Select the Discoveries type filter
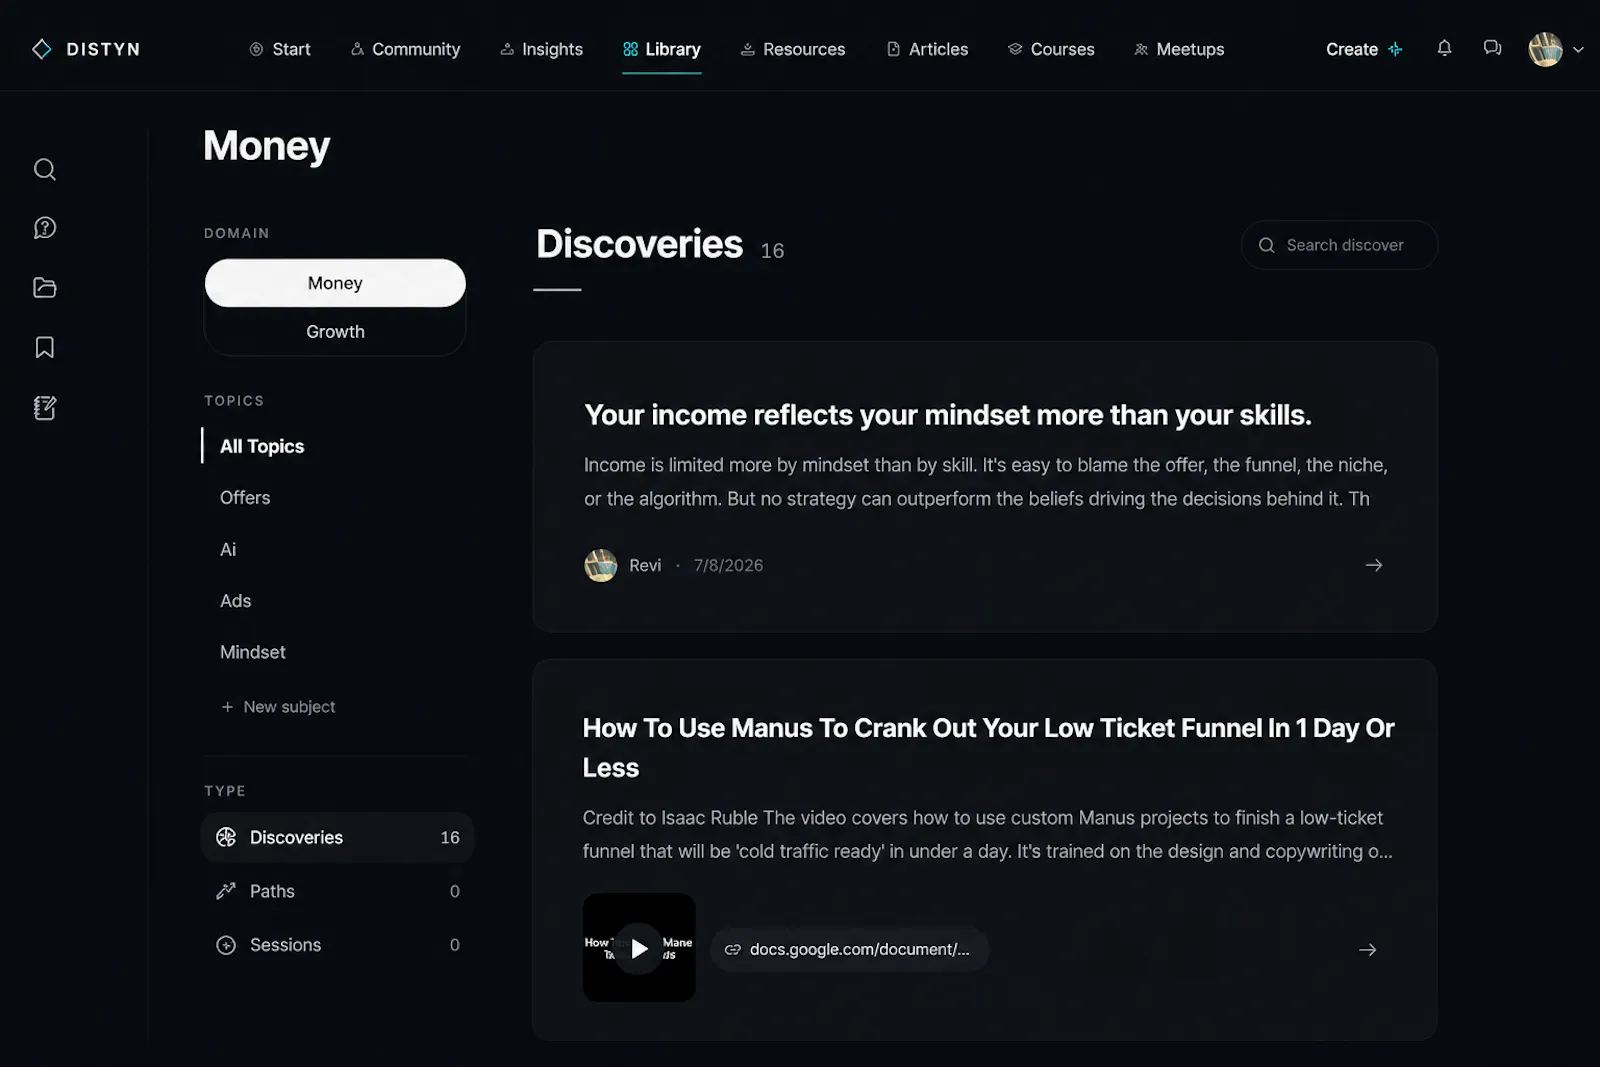Screen dimensions: 1600x1067 (x=337, y=837)
